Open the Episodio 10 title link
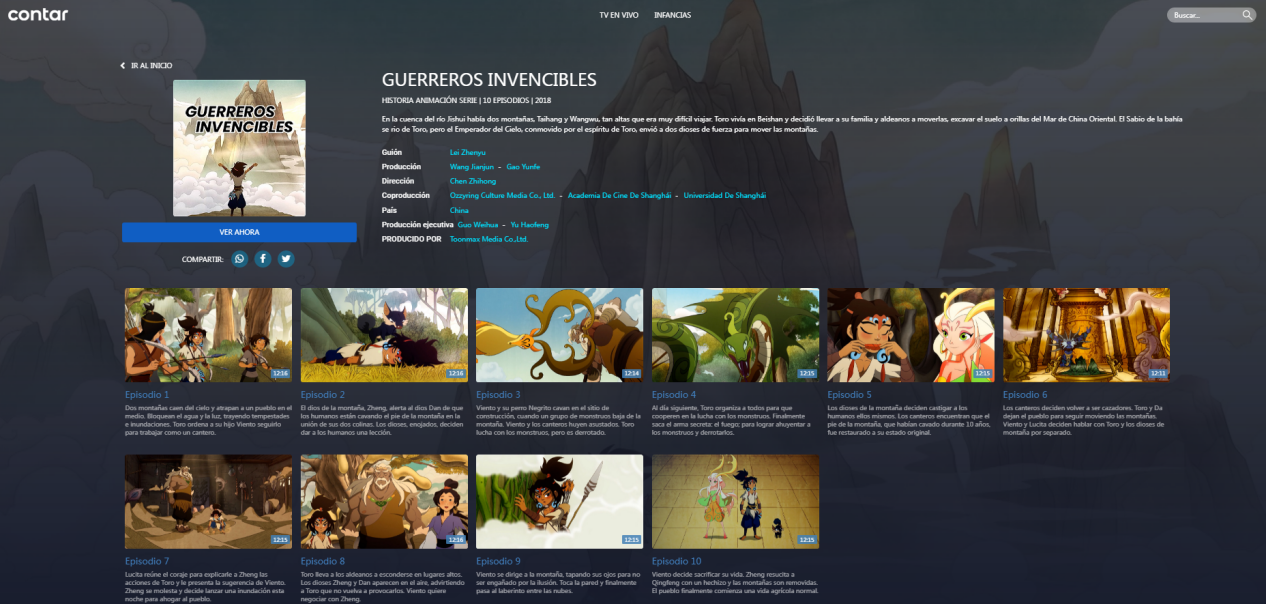Screen dimensions: 1266x604 (677, 561)
